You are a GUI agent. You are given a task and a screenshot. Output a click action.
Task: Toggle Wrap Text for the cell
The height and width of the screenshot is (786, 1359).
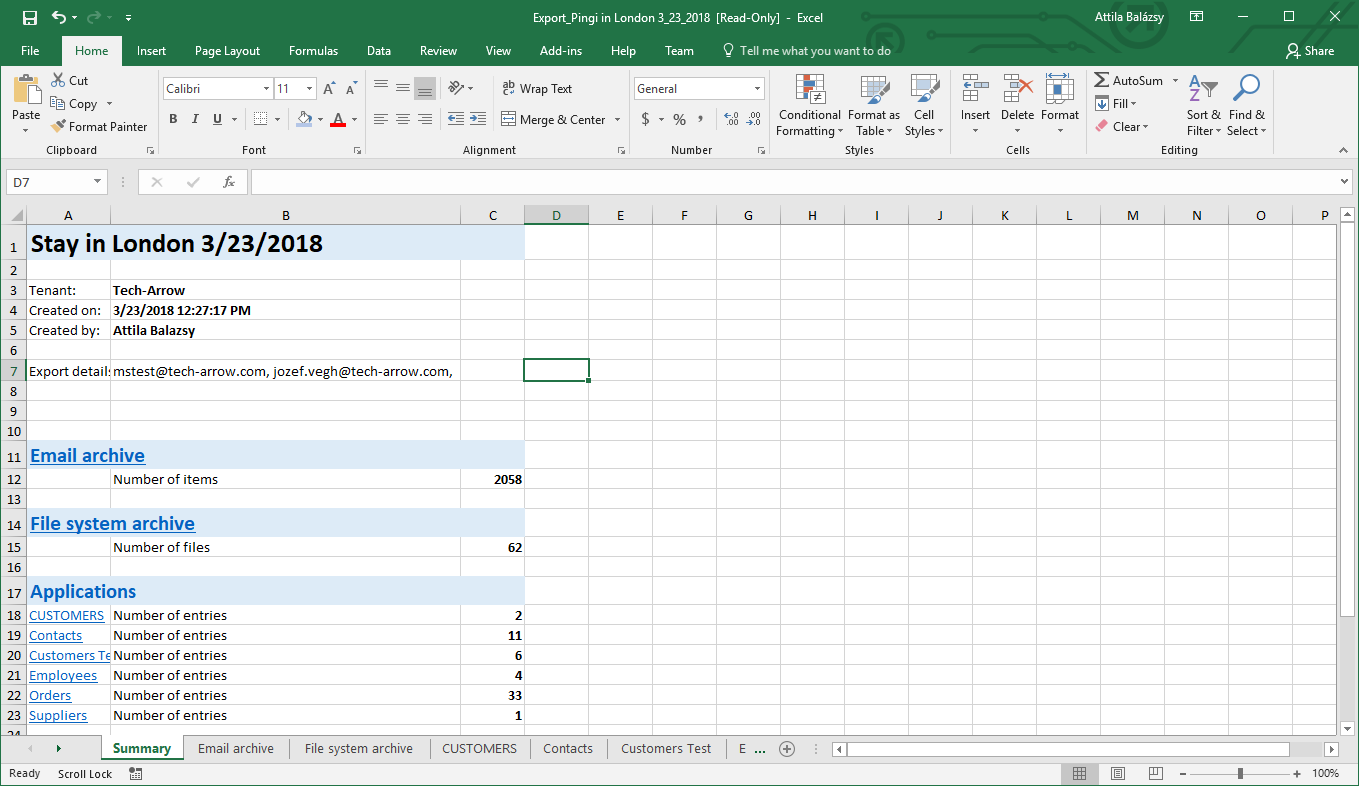537,89
